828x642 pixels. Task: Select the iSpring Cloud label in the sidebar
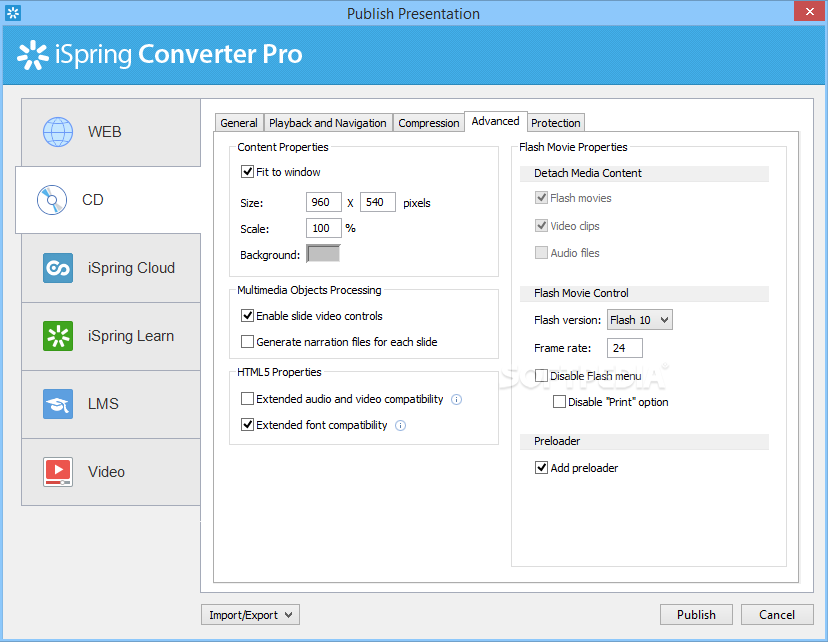(131, 268)
